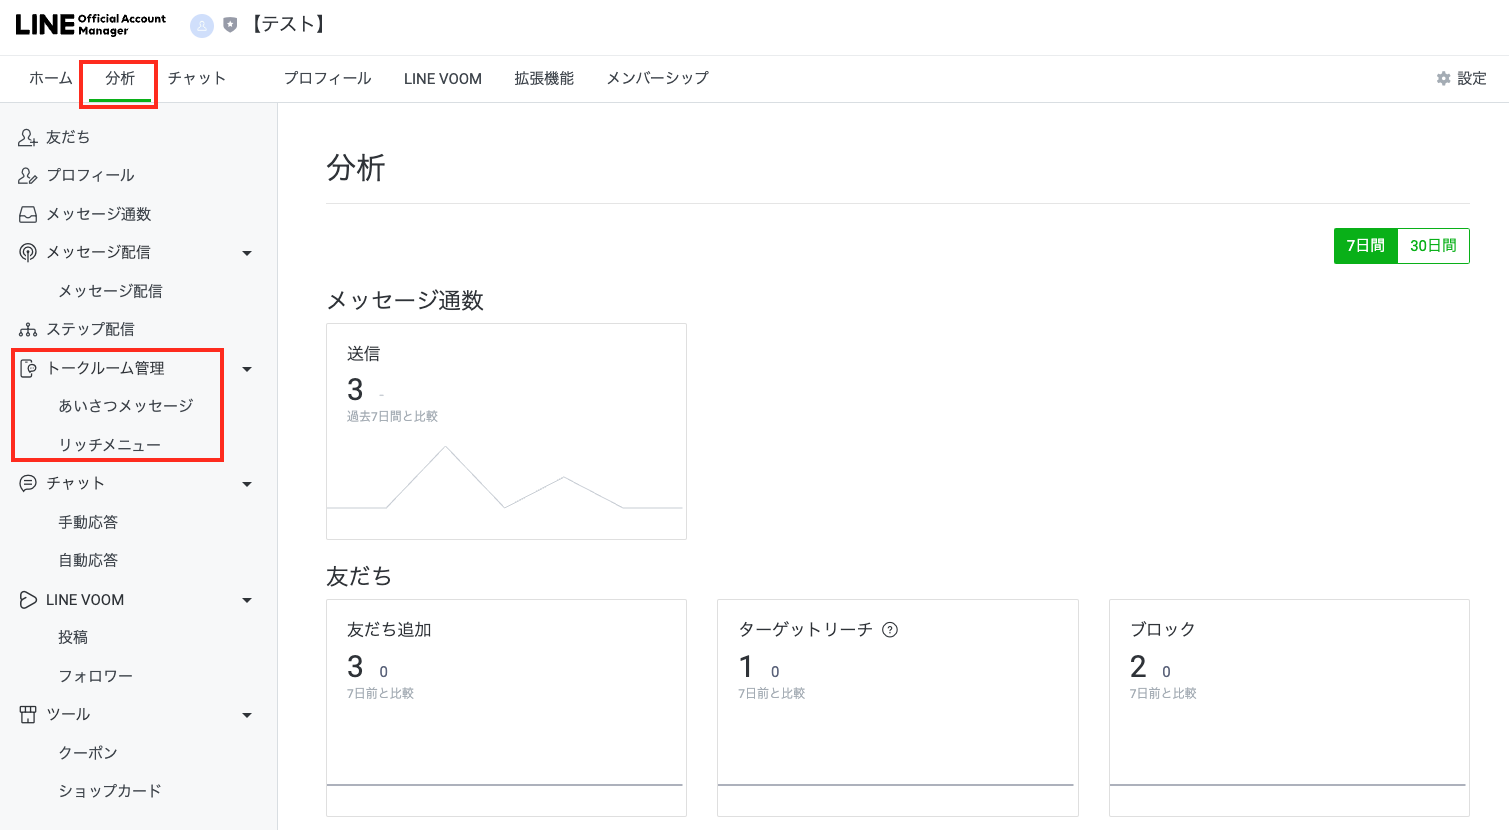The image size is (1509, 830).
Task: Click the ツール shop icon
Action: 28,714
